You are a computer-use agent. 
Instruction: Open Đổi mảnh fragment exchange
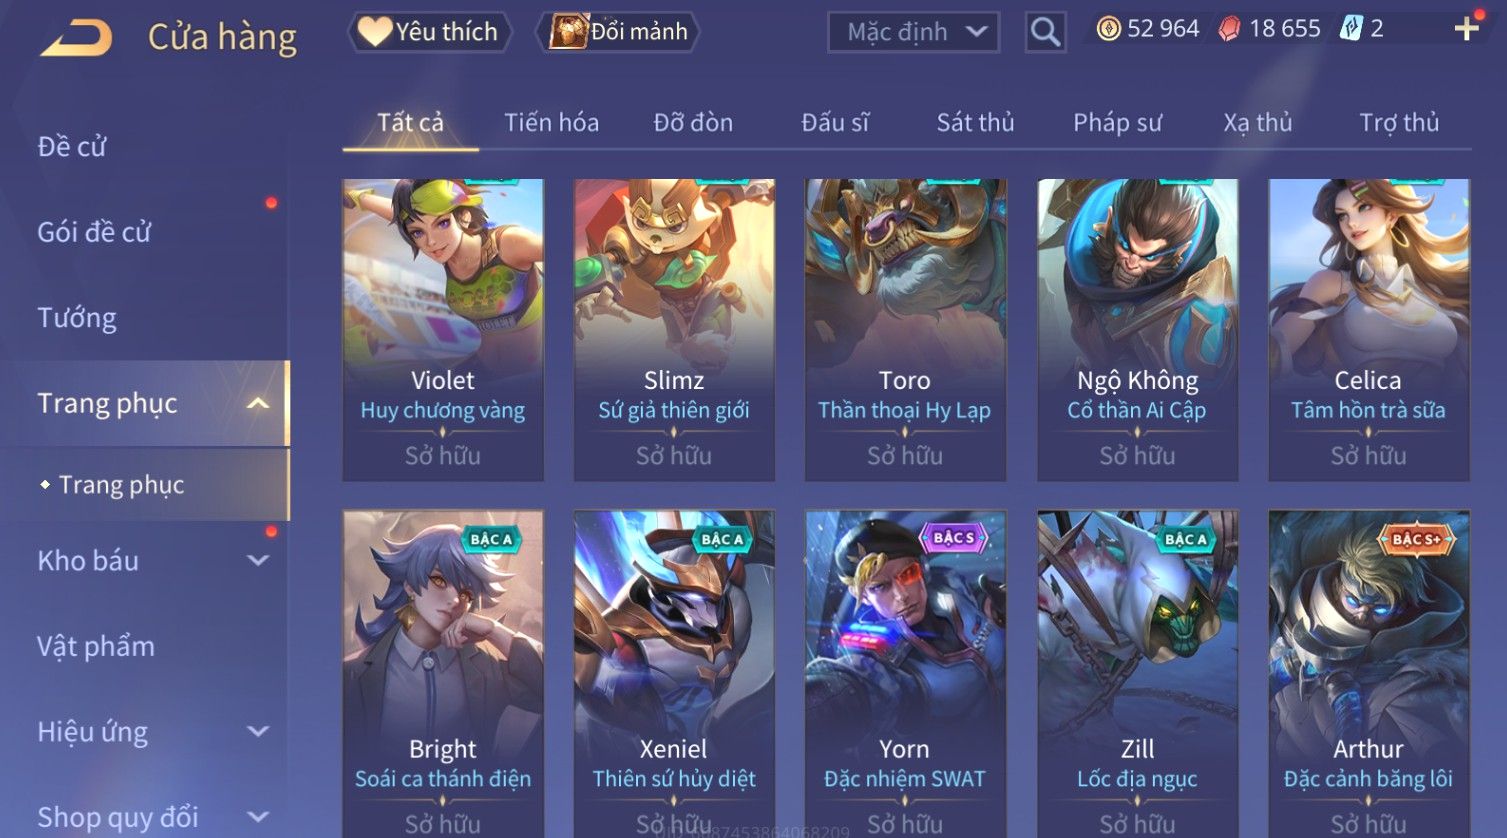tap(618, 32)
